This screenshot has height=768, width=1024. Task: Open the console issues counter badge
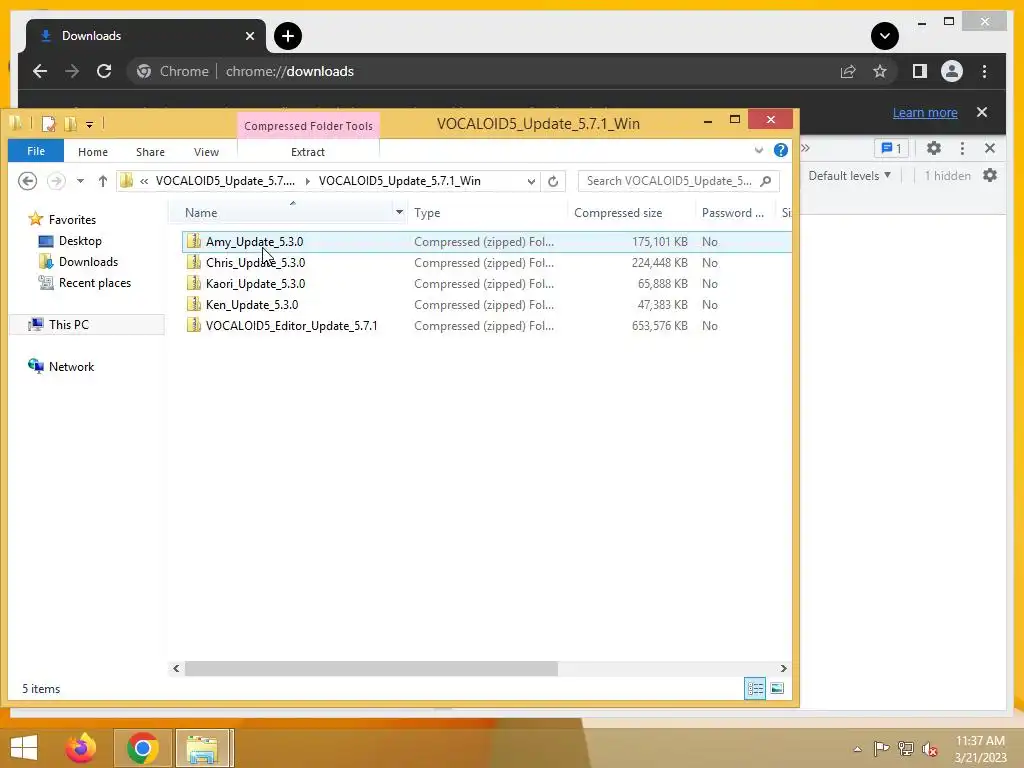point(891,148)
